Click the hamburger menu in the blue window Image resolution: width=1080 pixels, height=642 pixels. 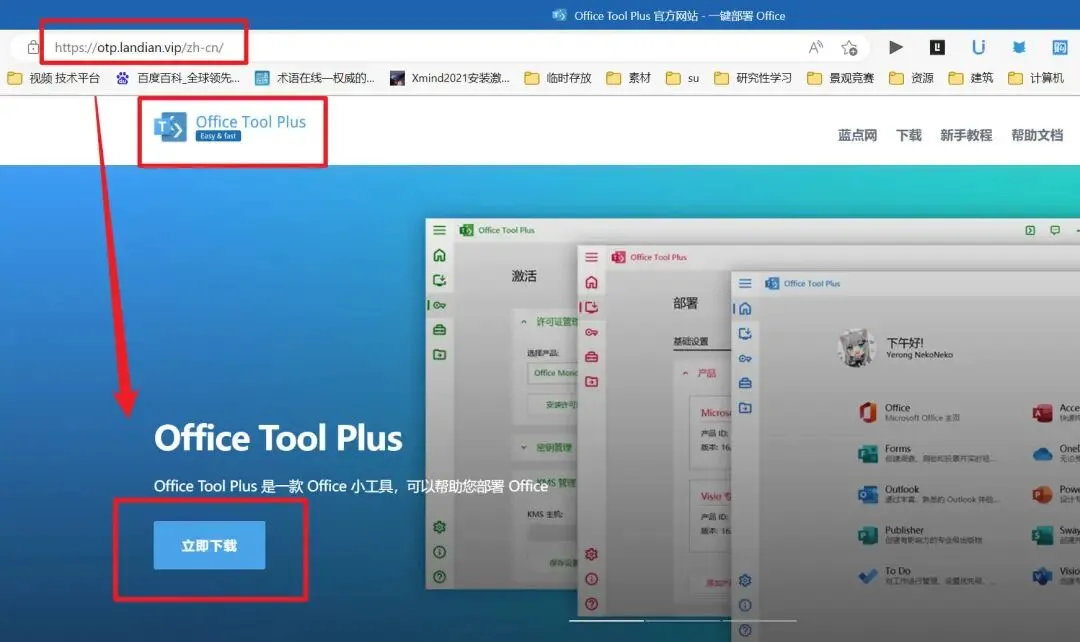(x=745, y=283)
